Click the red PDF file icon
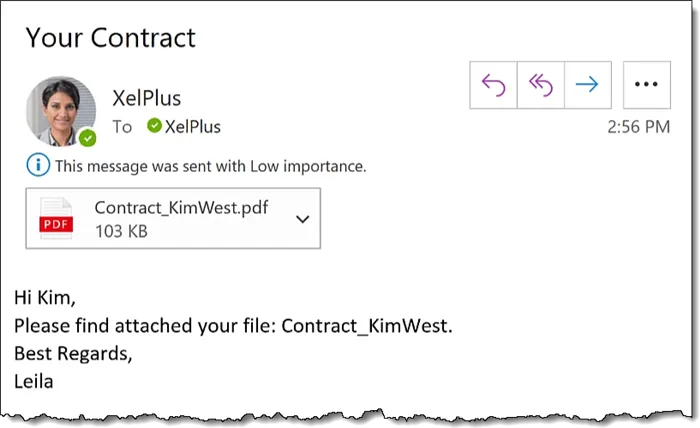Image resolution: width=700 pixels, height=428 pixels. coord(56,218)
